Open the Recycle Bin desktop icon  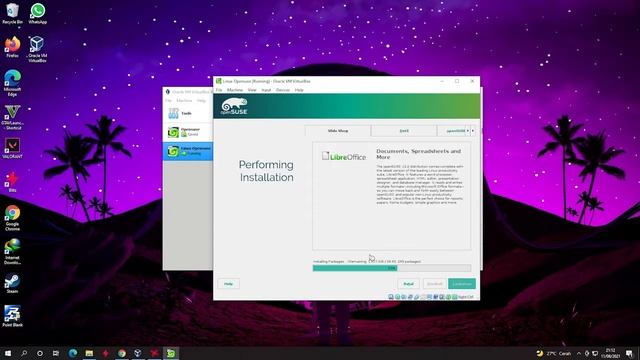coord(12,13)
